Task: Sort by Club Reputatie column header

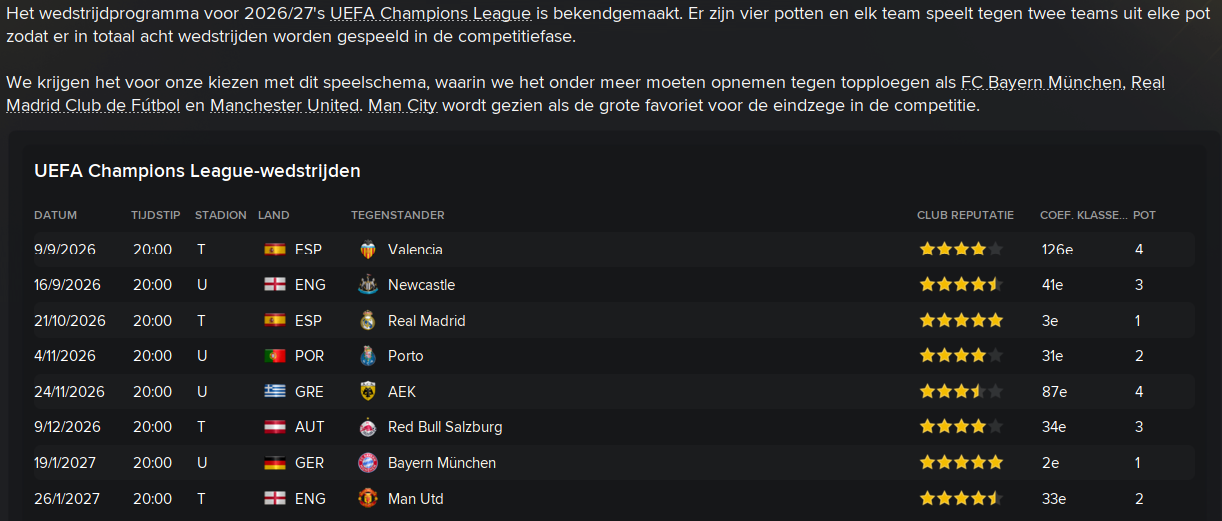Action: [x=965, y=215]
